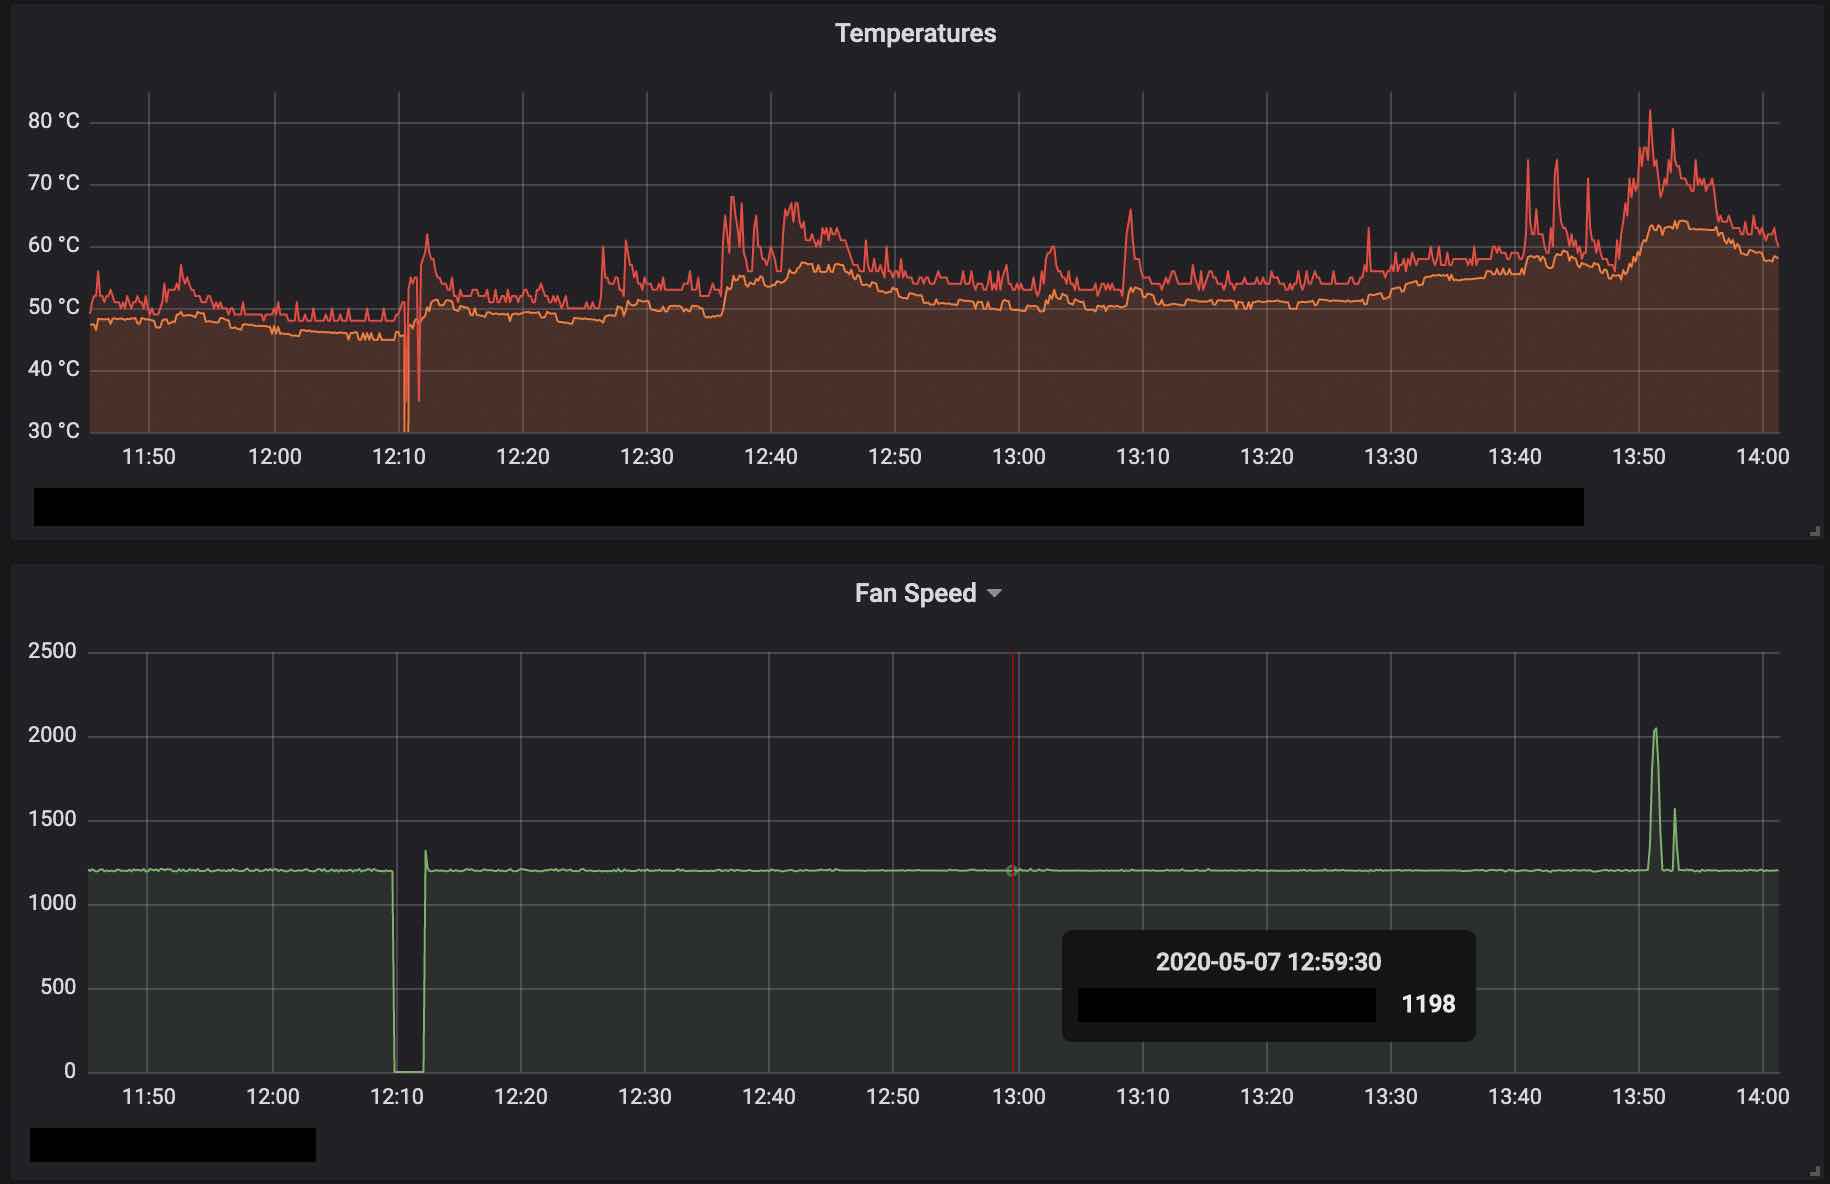This screenshot has height=1184, width=1830.
Task: Click the 1500 label on Fan Speed axis
Action: (x=52, y=819)
